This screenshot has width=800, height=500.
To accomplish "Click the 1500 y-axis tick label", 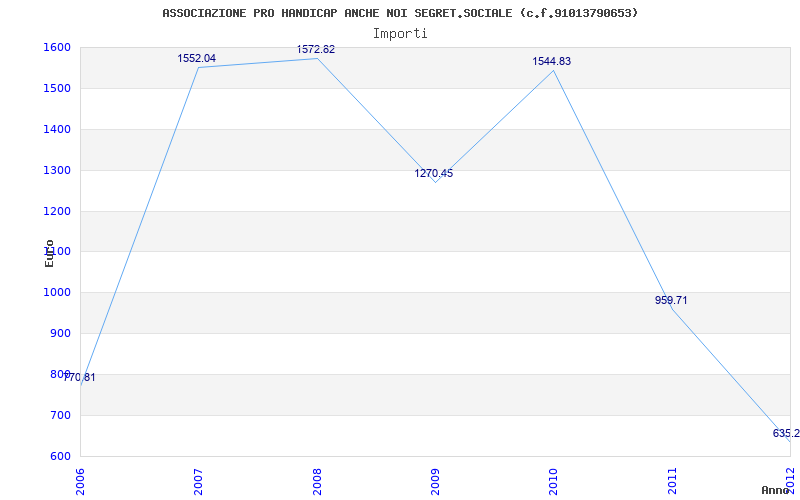I will coord(59,88).
